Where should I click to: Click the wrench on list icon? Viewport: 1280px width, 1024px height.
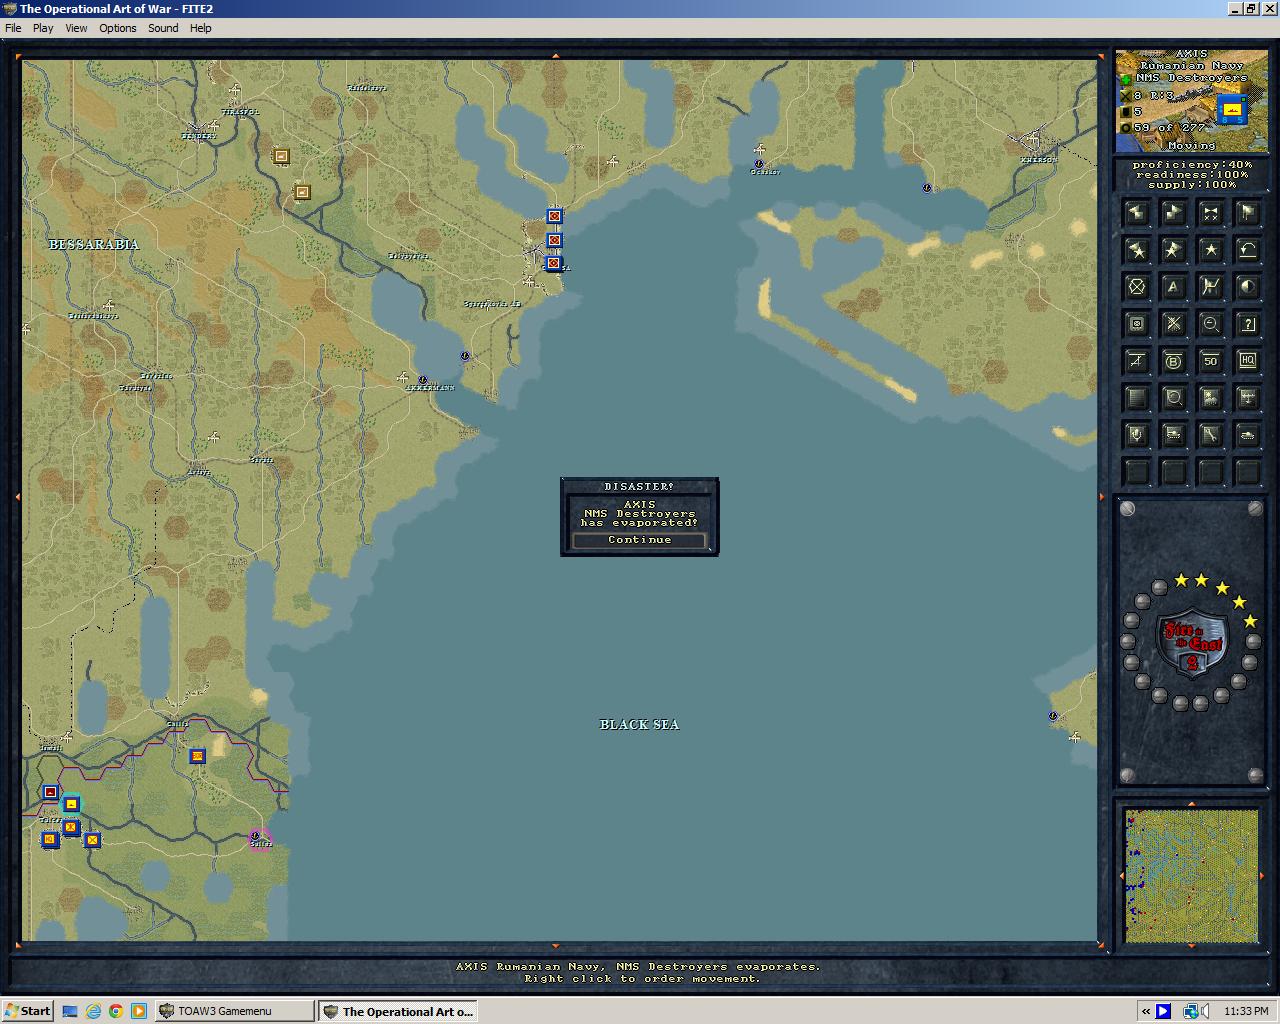[1210, 435]
